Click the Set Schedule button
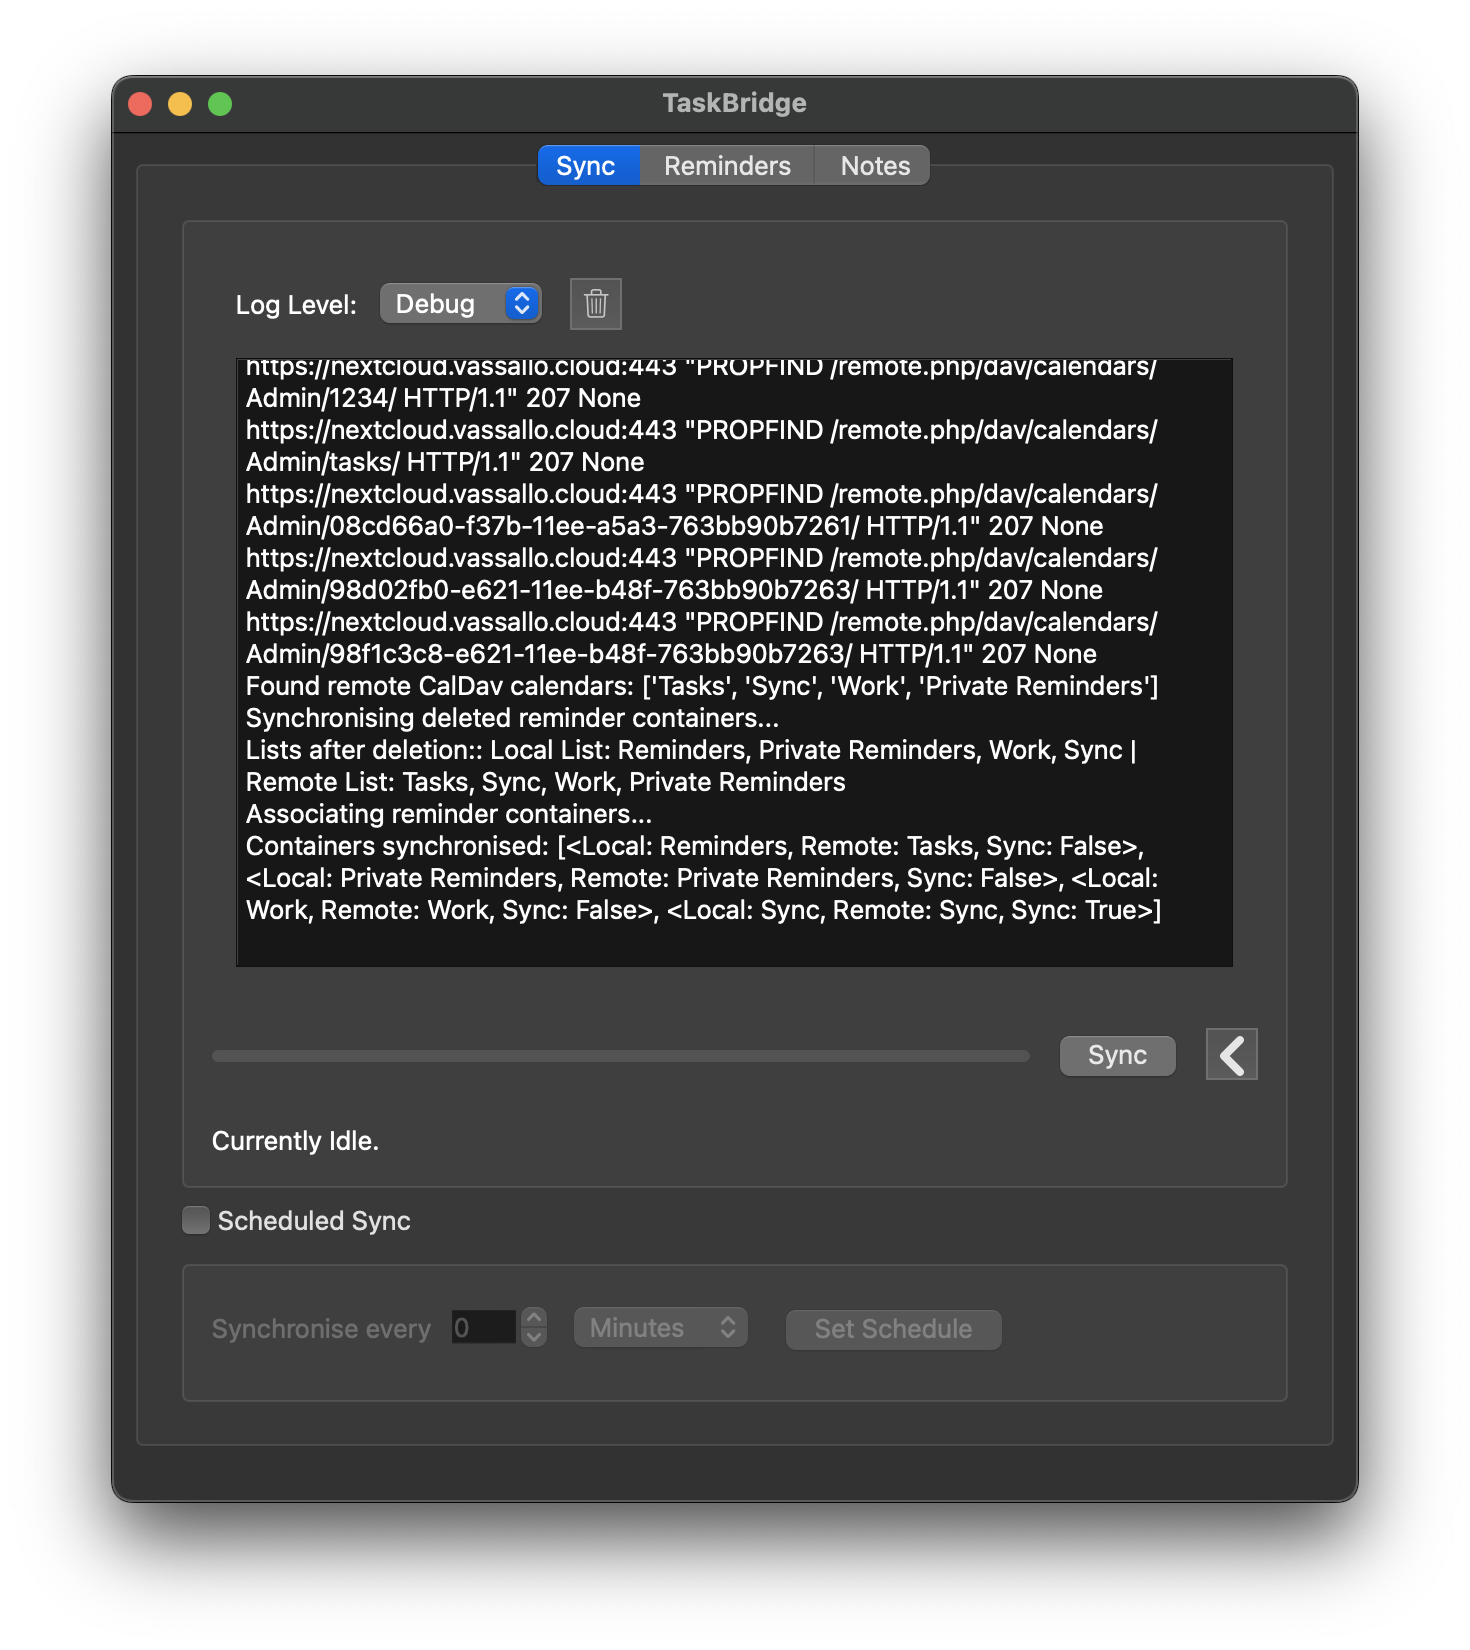 [x=893, y=1329]
